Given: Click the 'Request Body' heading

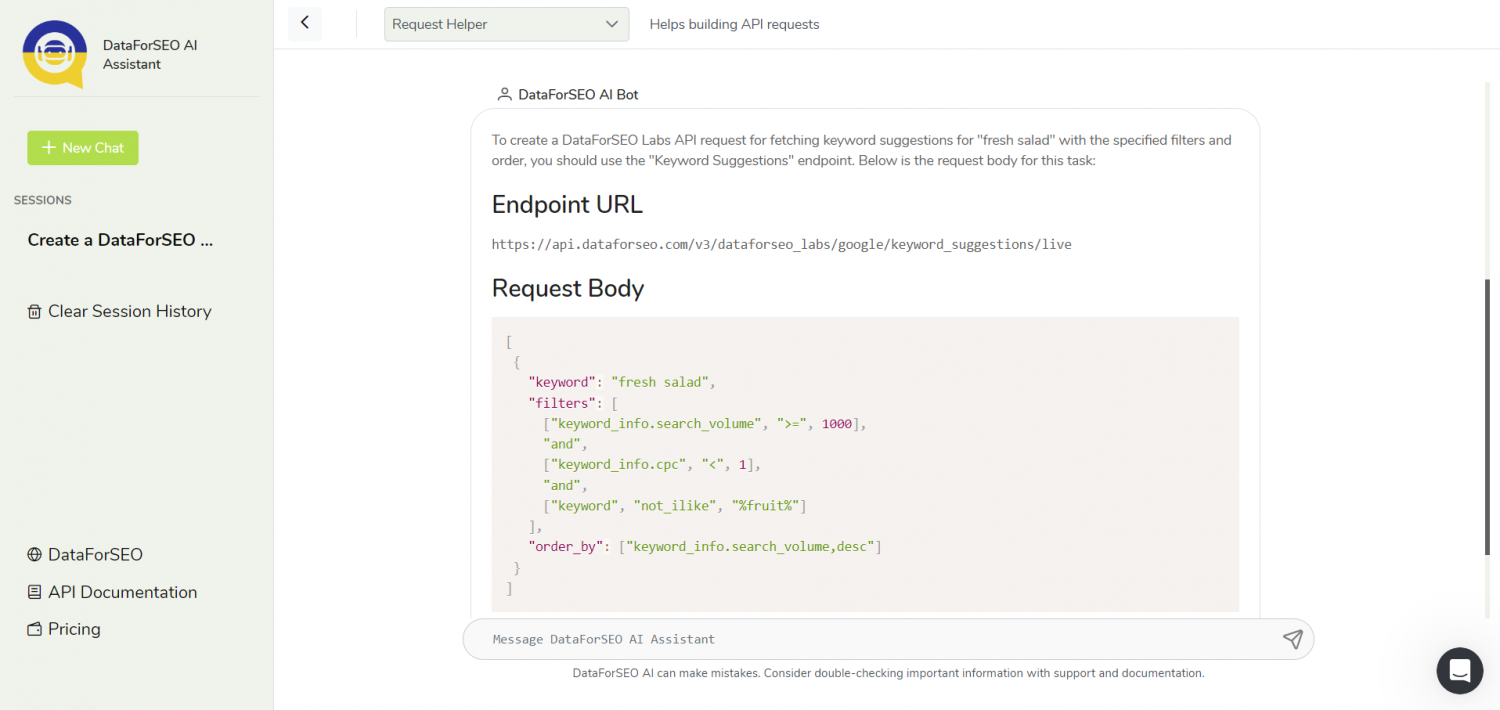Looking at the screenshot, I should point(568,288).
